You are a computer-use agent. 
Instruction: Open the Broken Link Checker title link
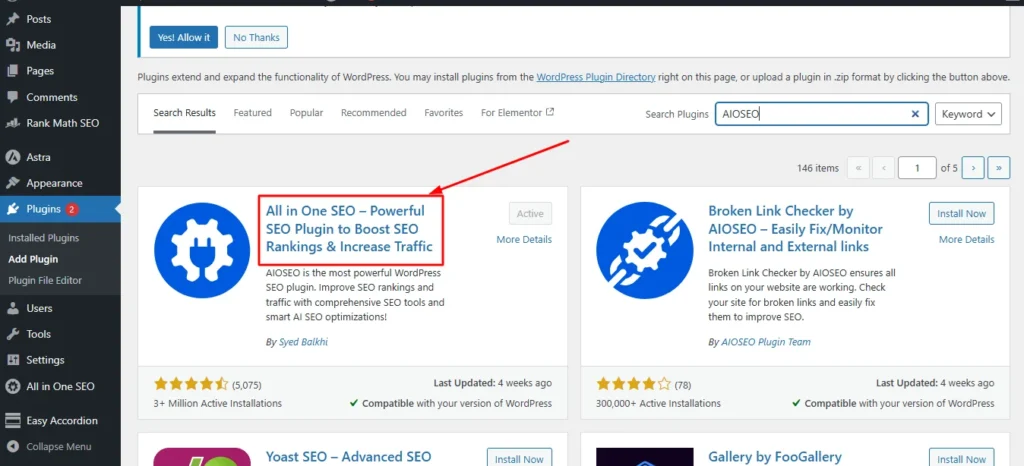(x=795, y=229)
